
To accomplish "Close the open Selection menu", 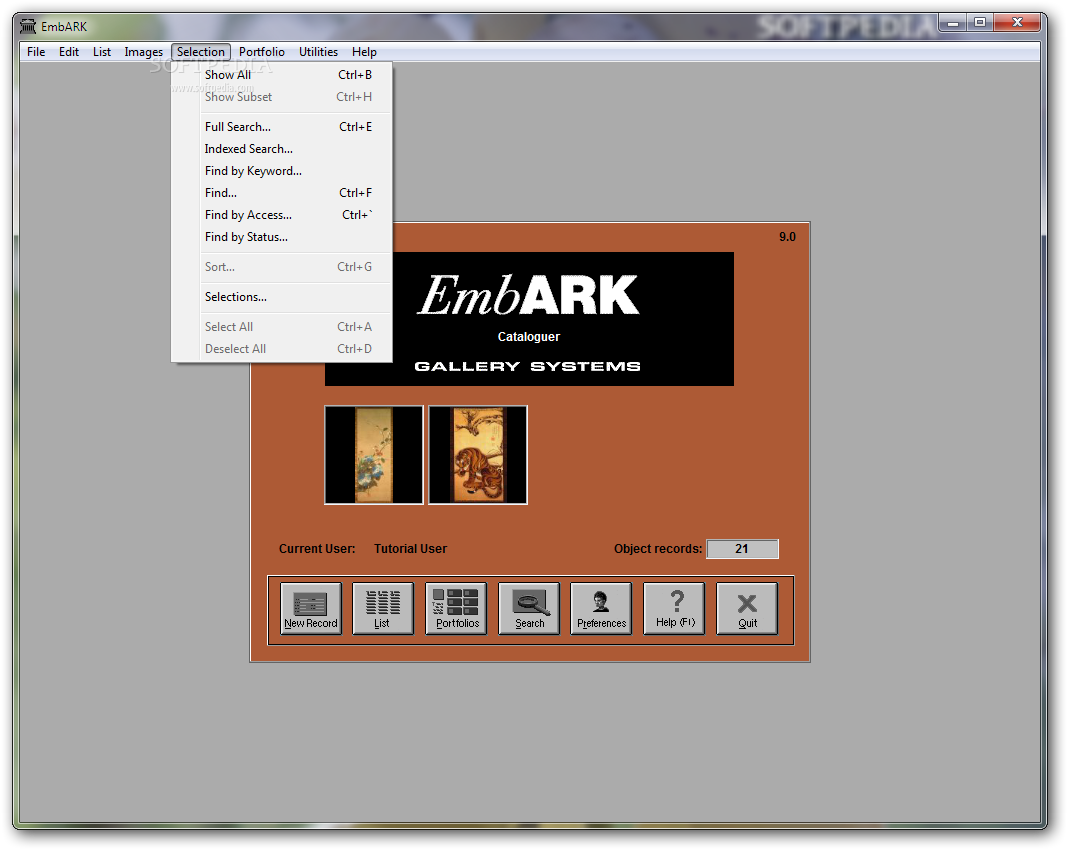I will (201, 52).
